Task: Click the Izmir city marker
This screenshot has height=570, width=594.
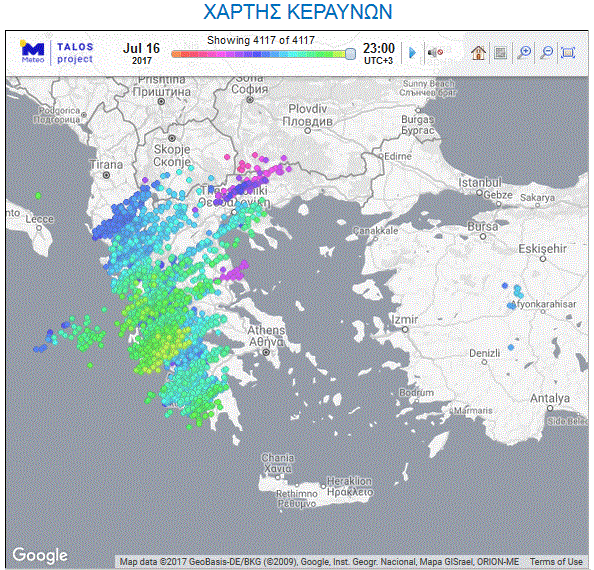Action: (405, 329)
